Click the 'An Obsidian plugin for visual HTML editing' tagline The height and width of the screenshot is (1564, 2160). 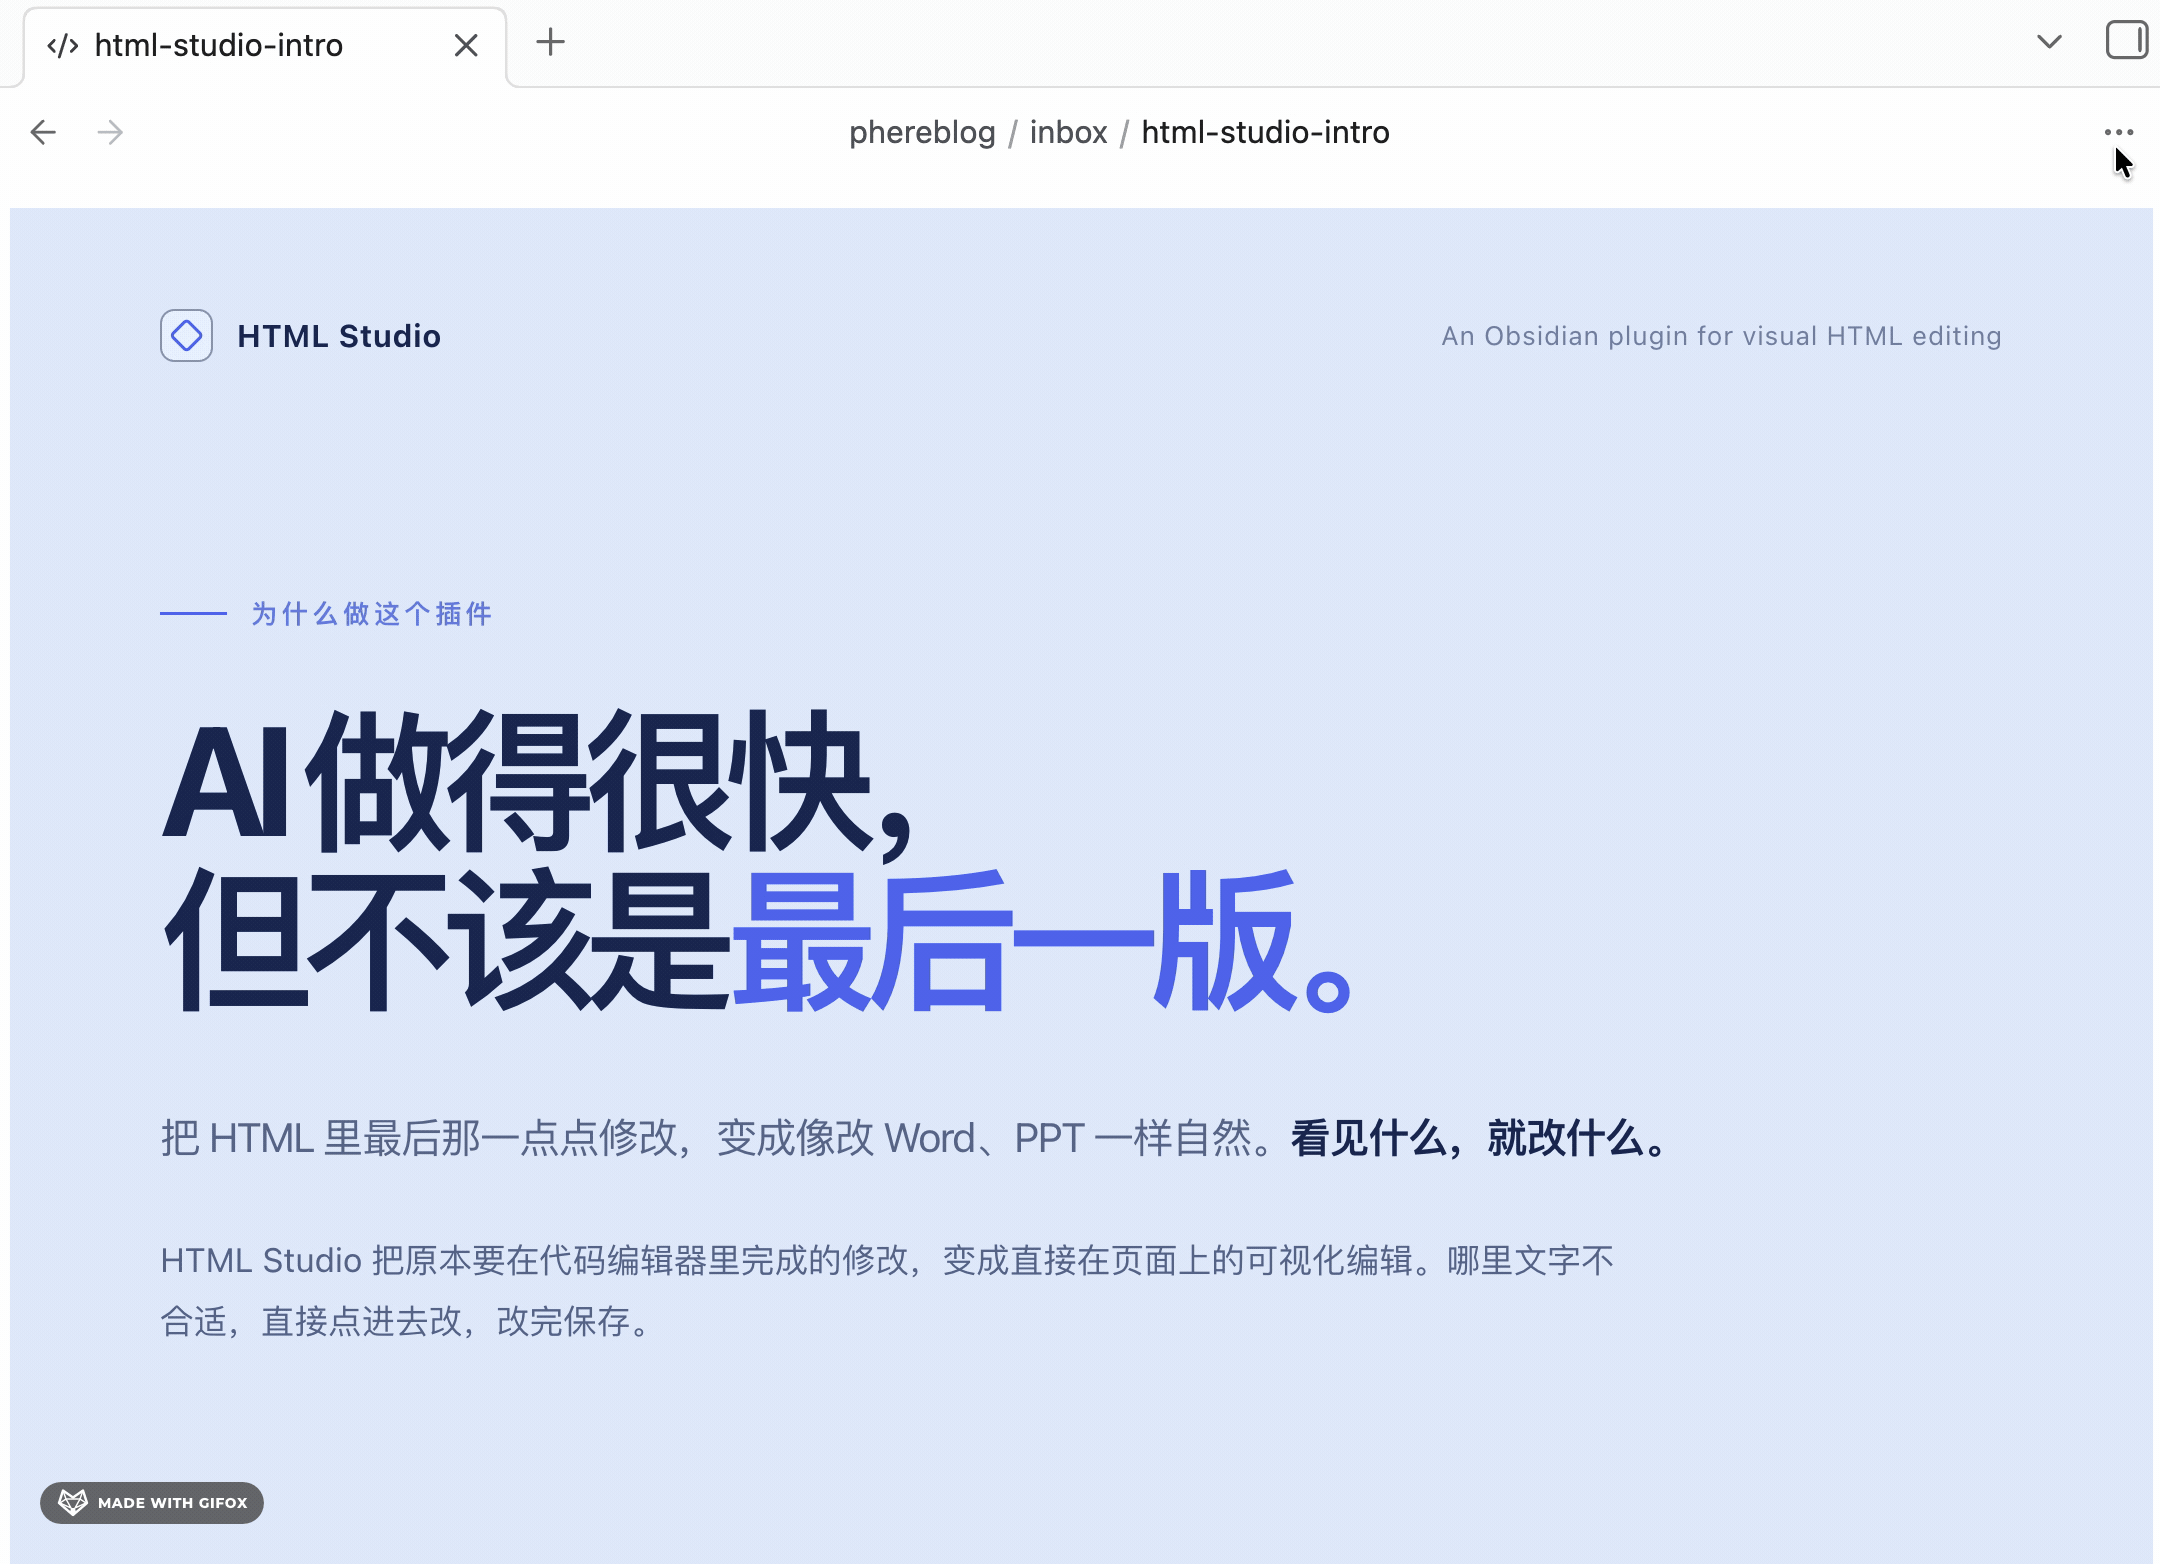(1721, 336)
